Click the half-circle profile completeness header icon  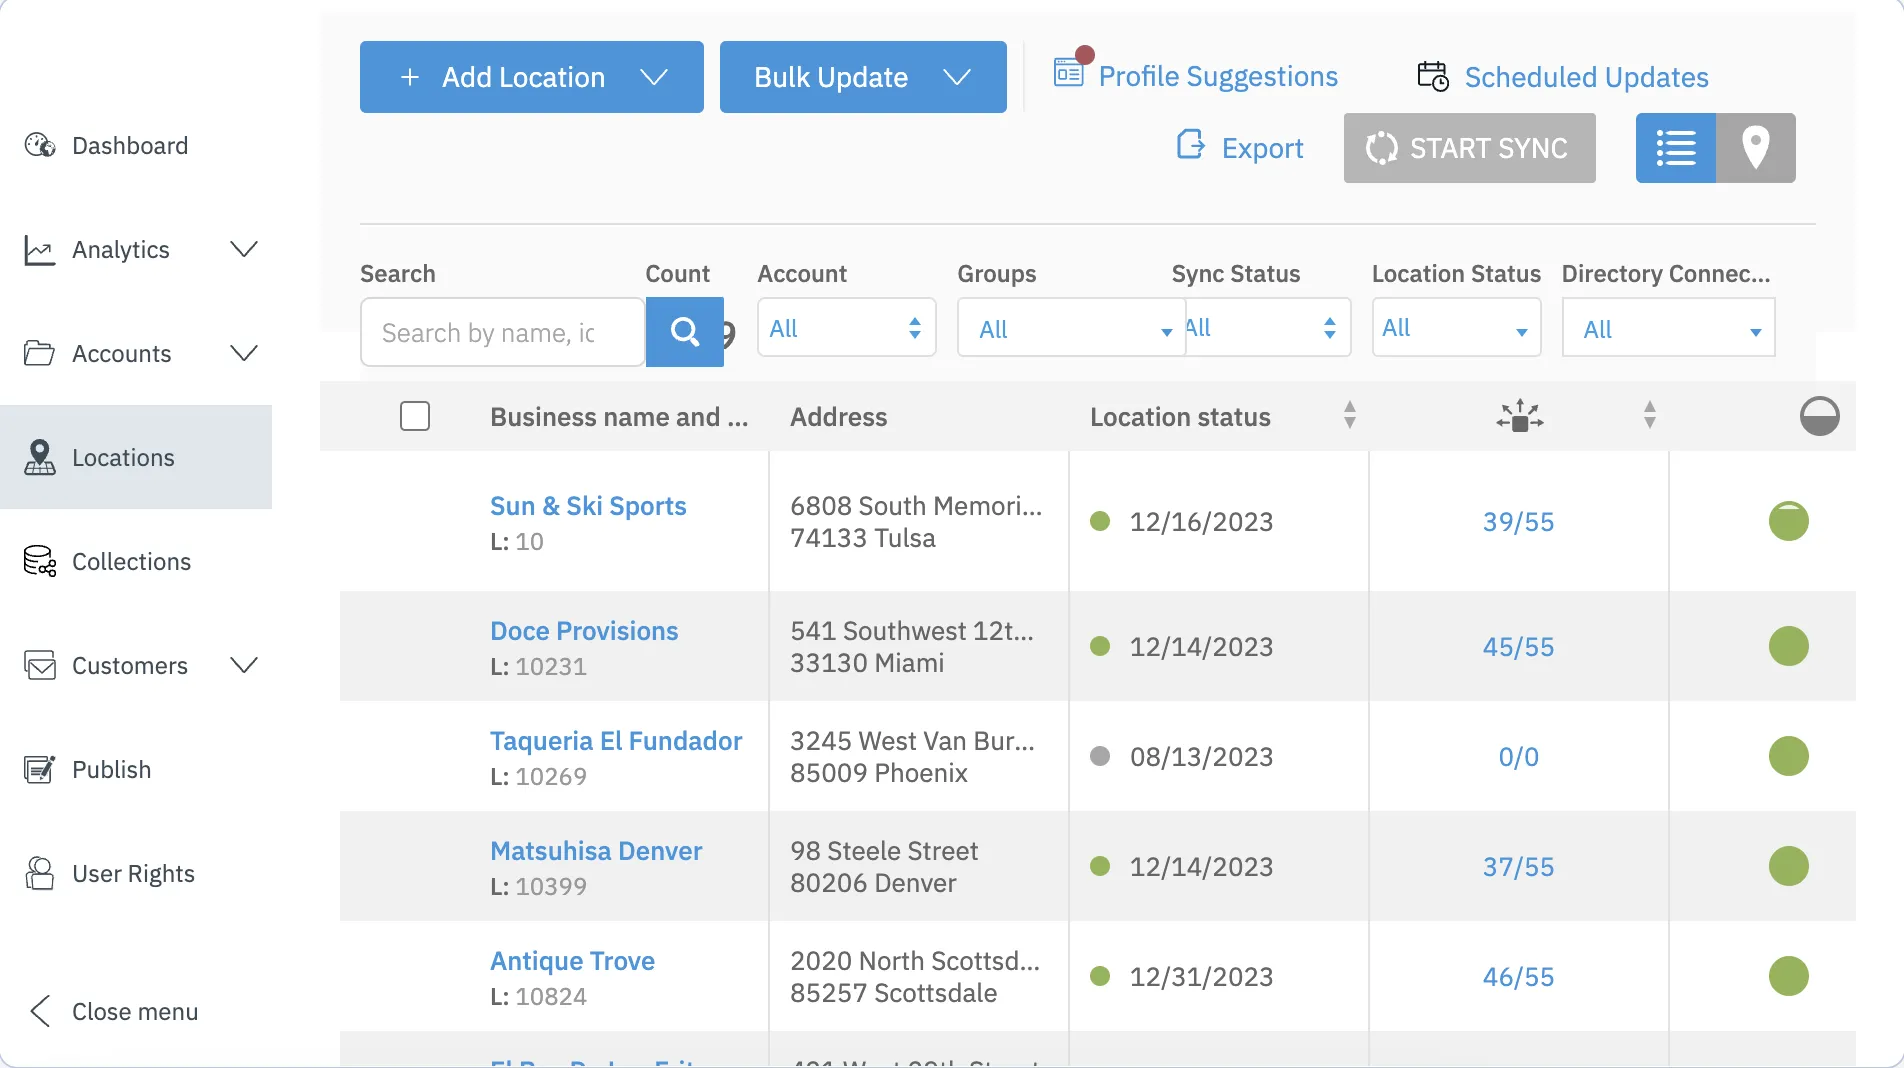(x=1819, y=416)
